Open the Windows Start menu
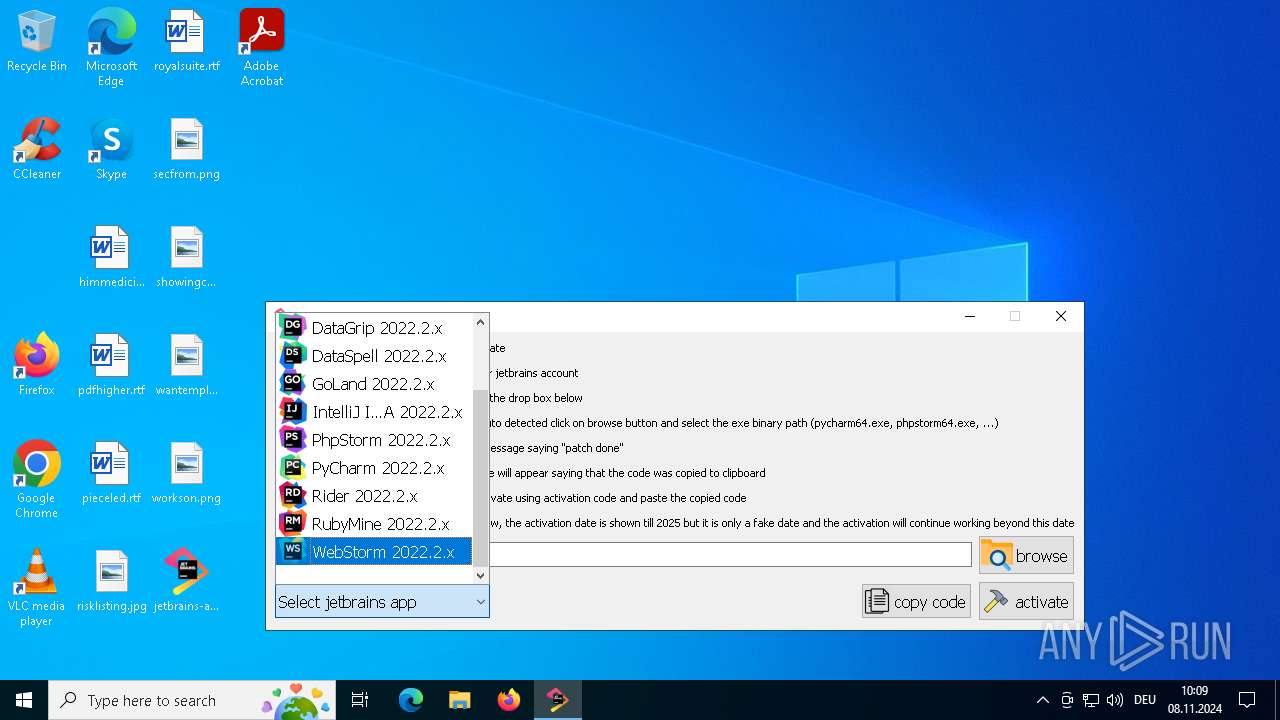Image resolution: width=1280 pixels, height=720 pixels. (24, 700)
